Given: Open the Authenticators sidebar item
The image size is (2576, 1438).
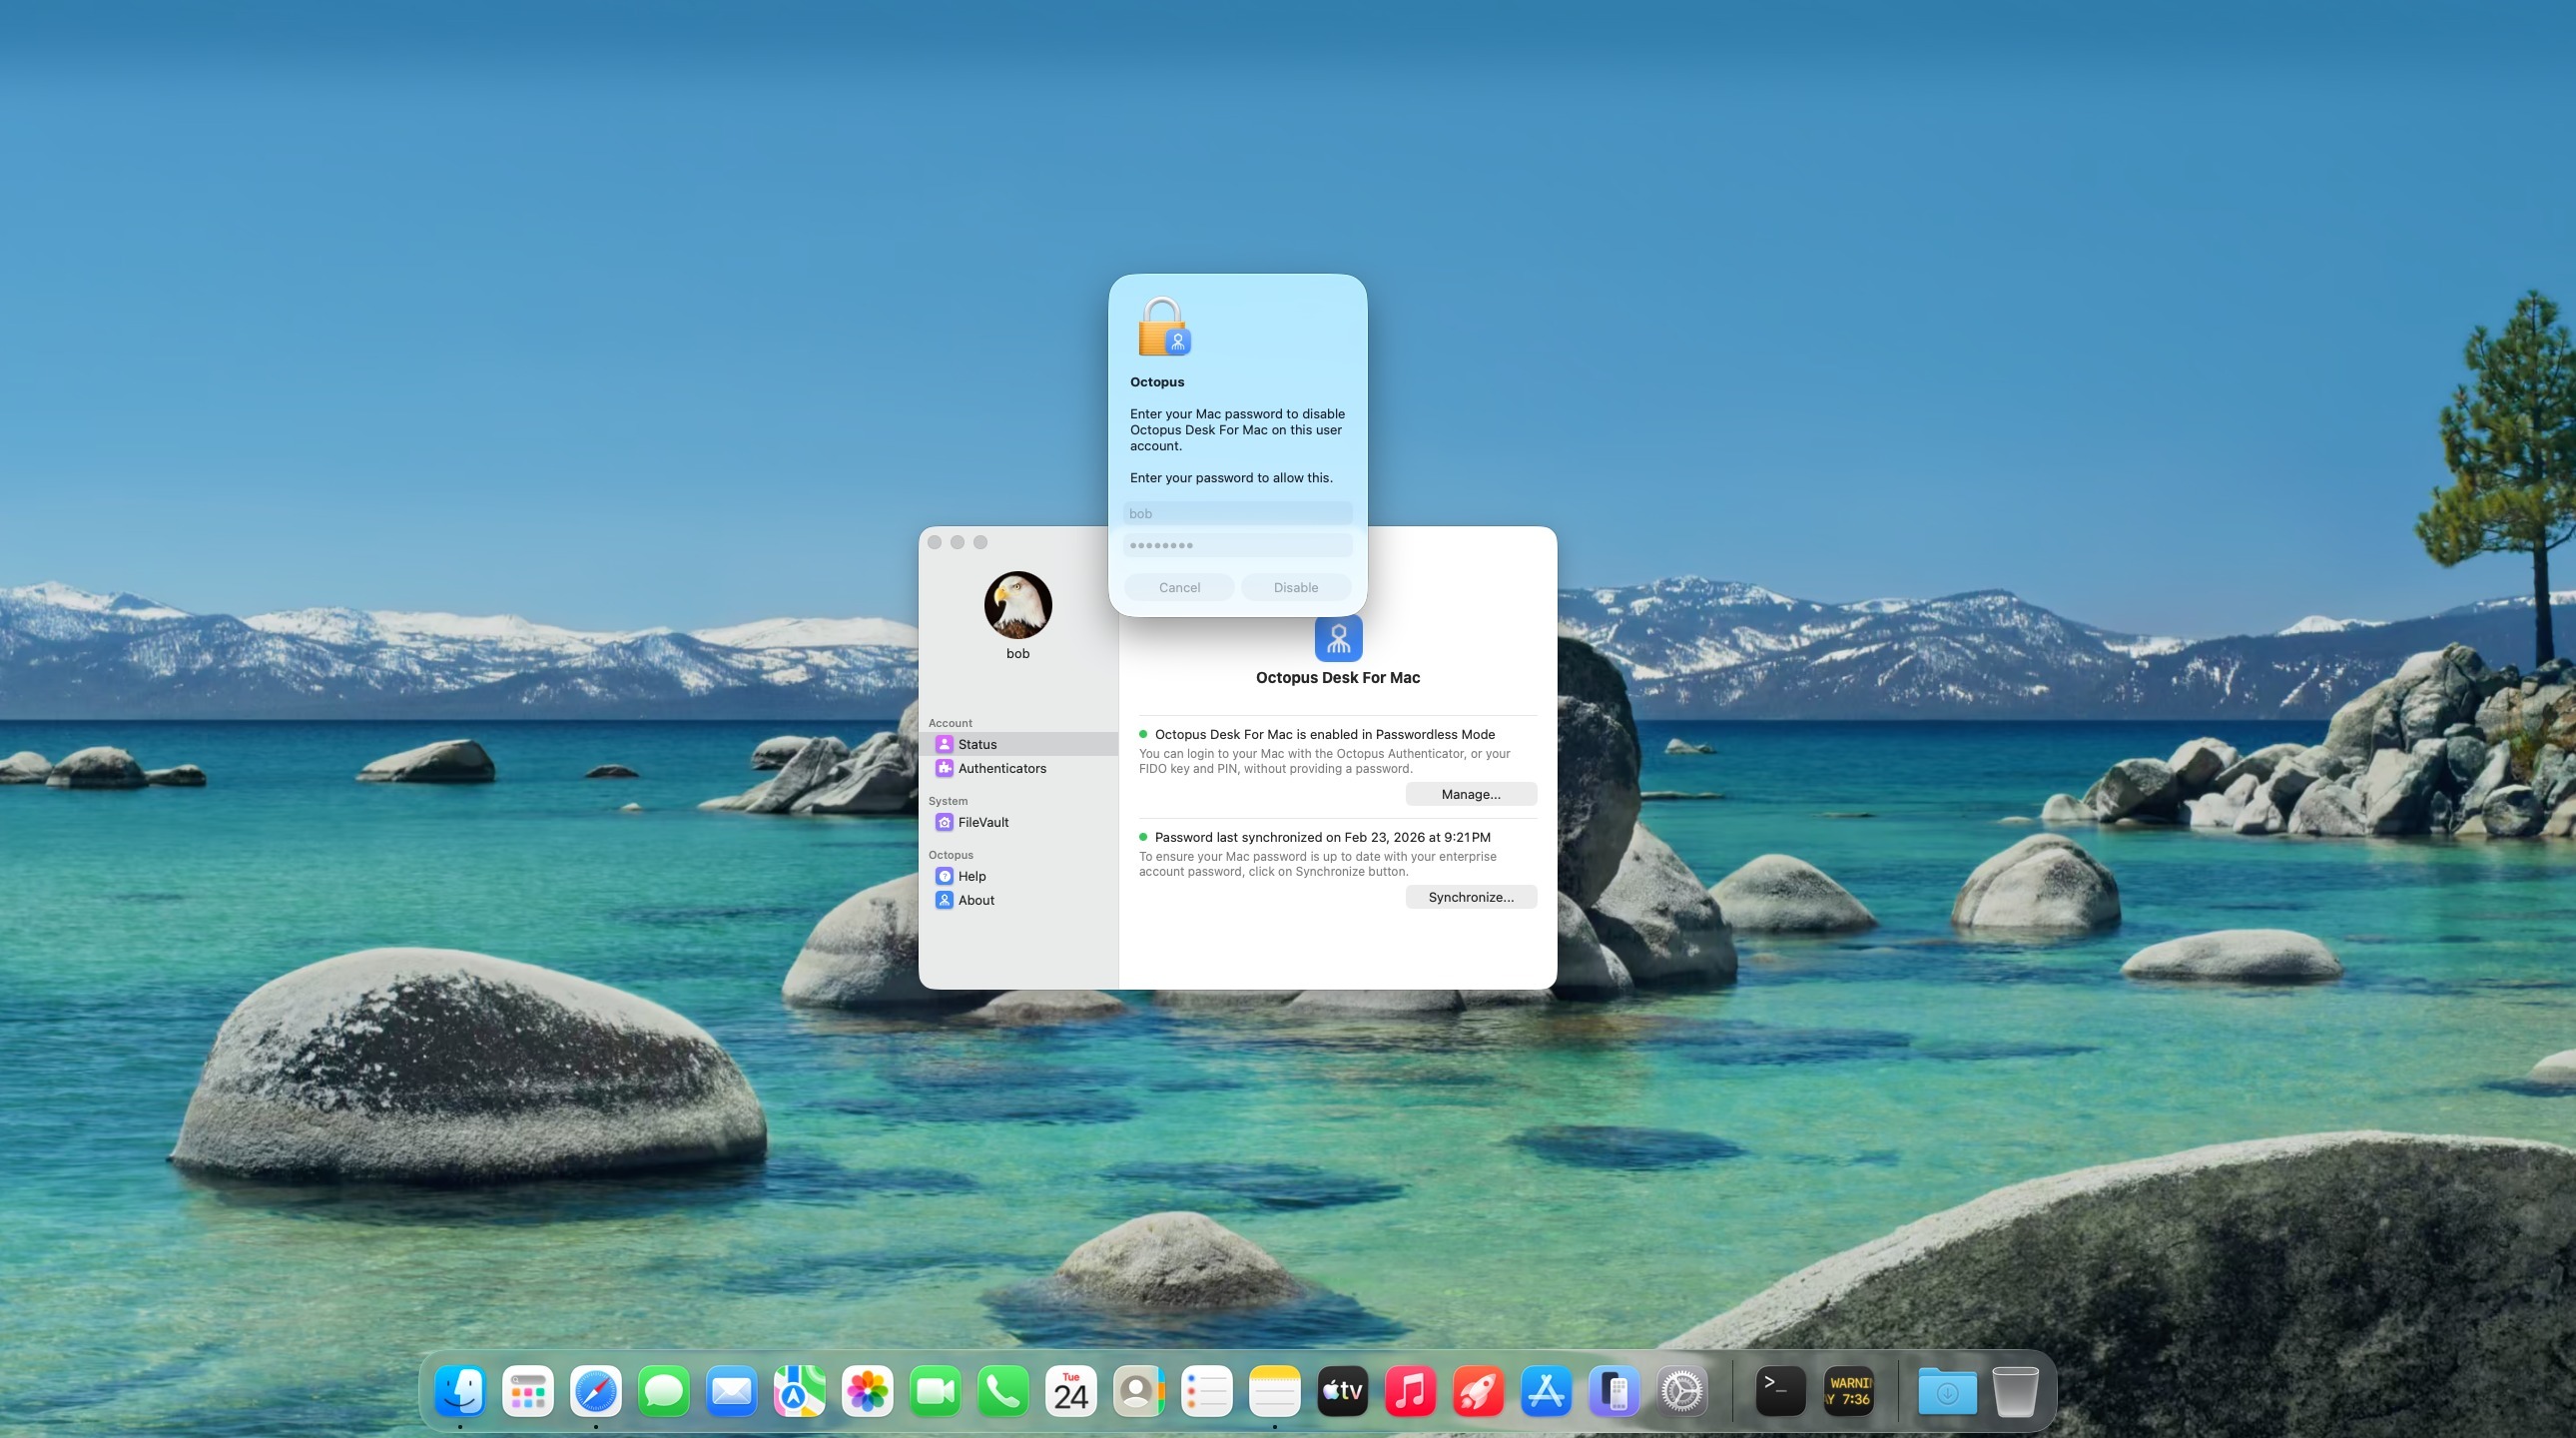Looking at the screenshot, I should (1018, 768).
